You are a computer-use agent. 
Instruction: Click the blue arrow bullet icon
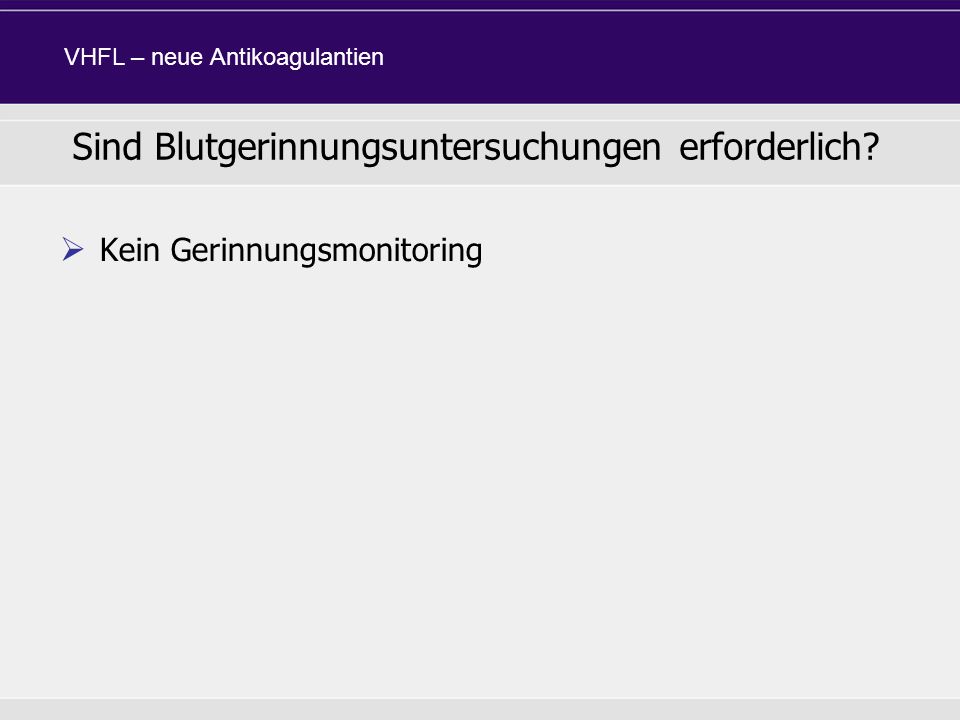coord(73,249)
